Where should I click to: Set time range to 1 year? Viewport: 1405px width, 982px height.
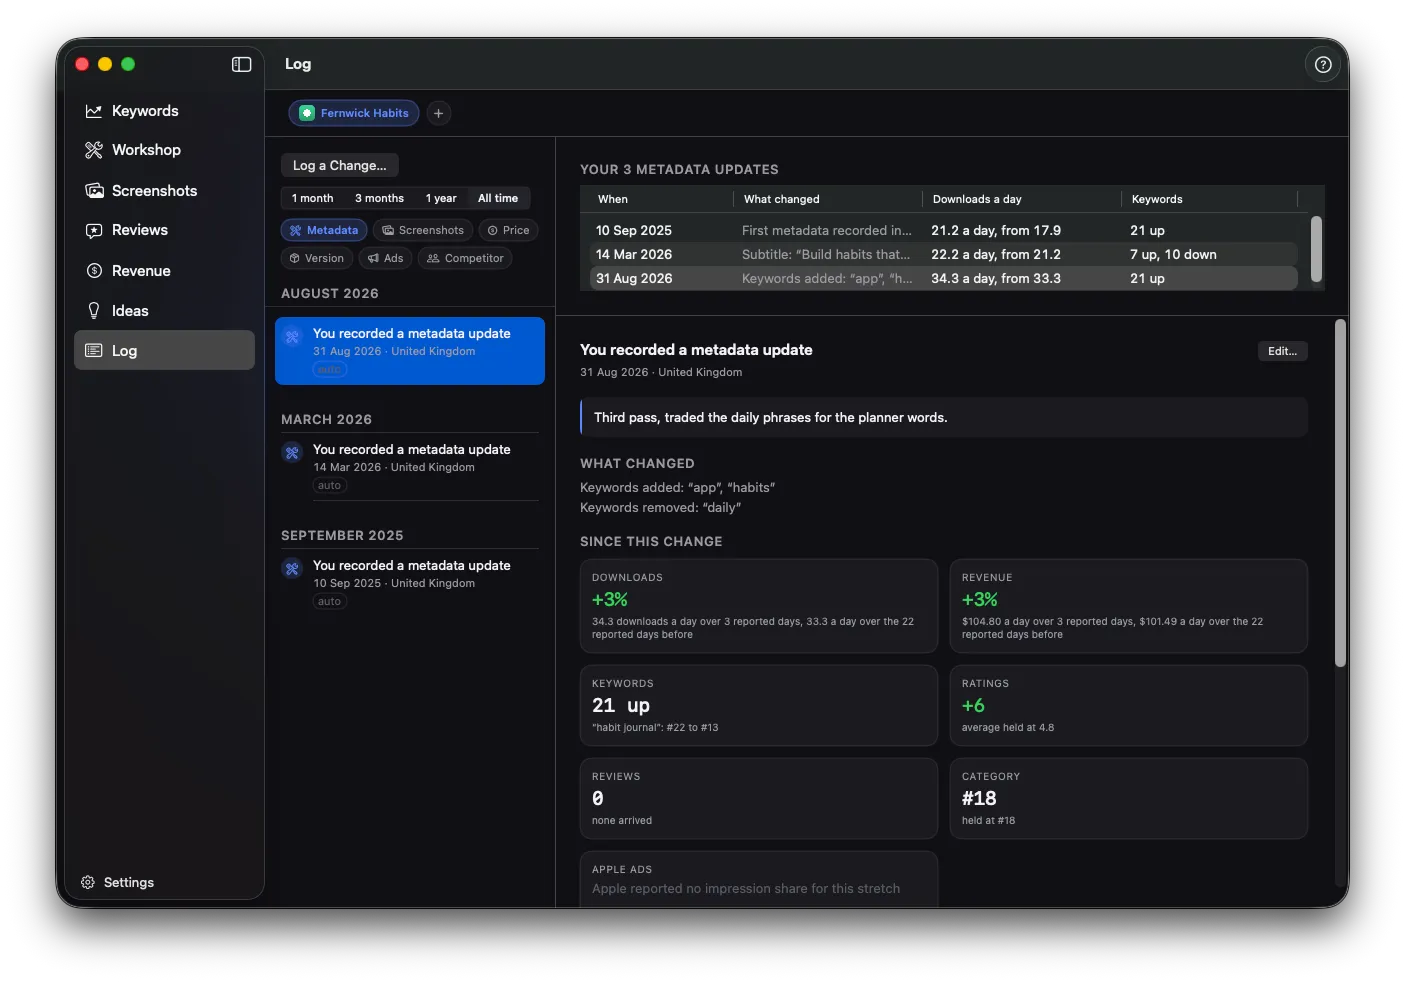click(x=441, y=198)
